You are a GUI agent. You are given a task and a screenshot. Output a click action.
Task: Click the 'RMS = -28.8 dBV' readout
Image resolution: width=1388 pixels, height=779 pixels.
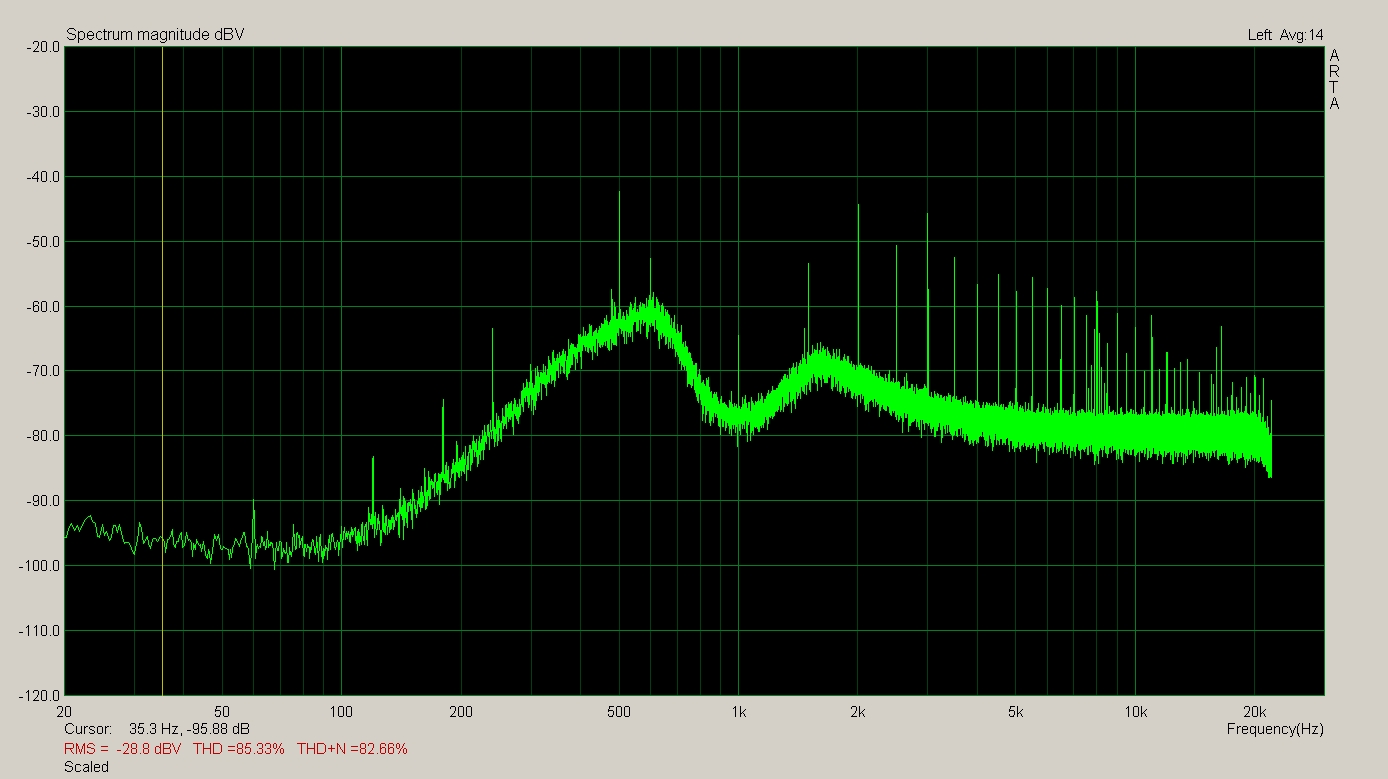pyautogui.click(x=123, y=748)
